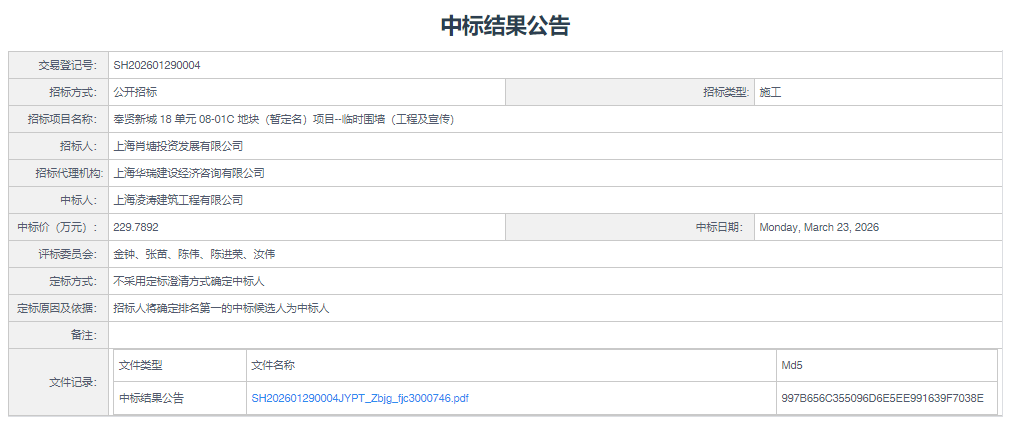The height and width of the screenshot is (422, 1010).
Task: Click the winning bid price 229.7892
Action: coord(136,227)
